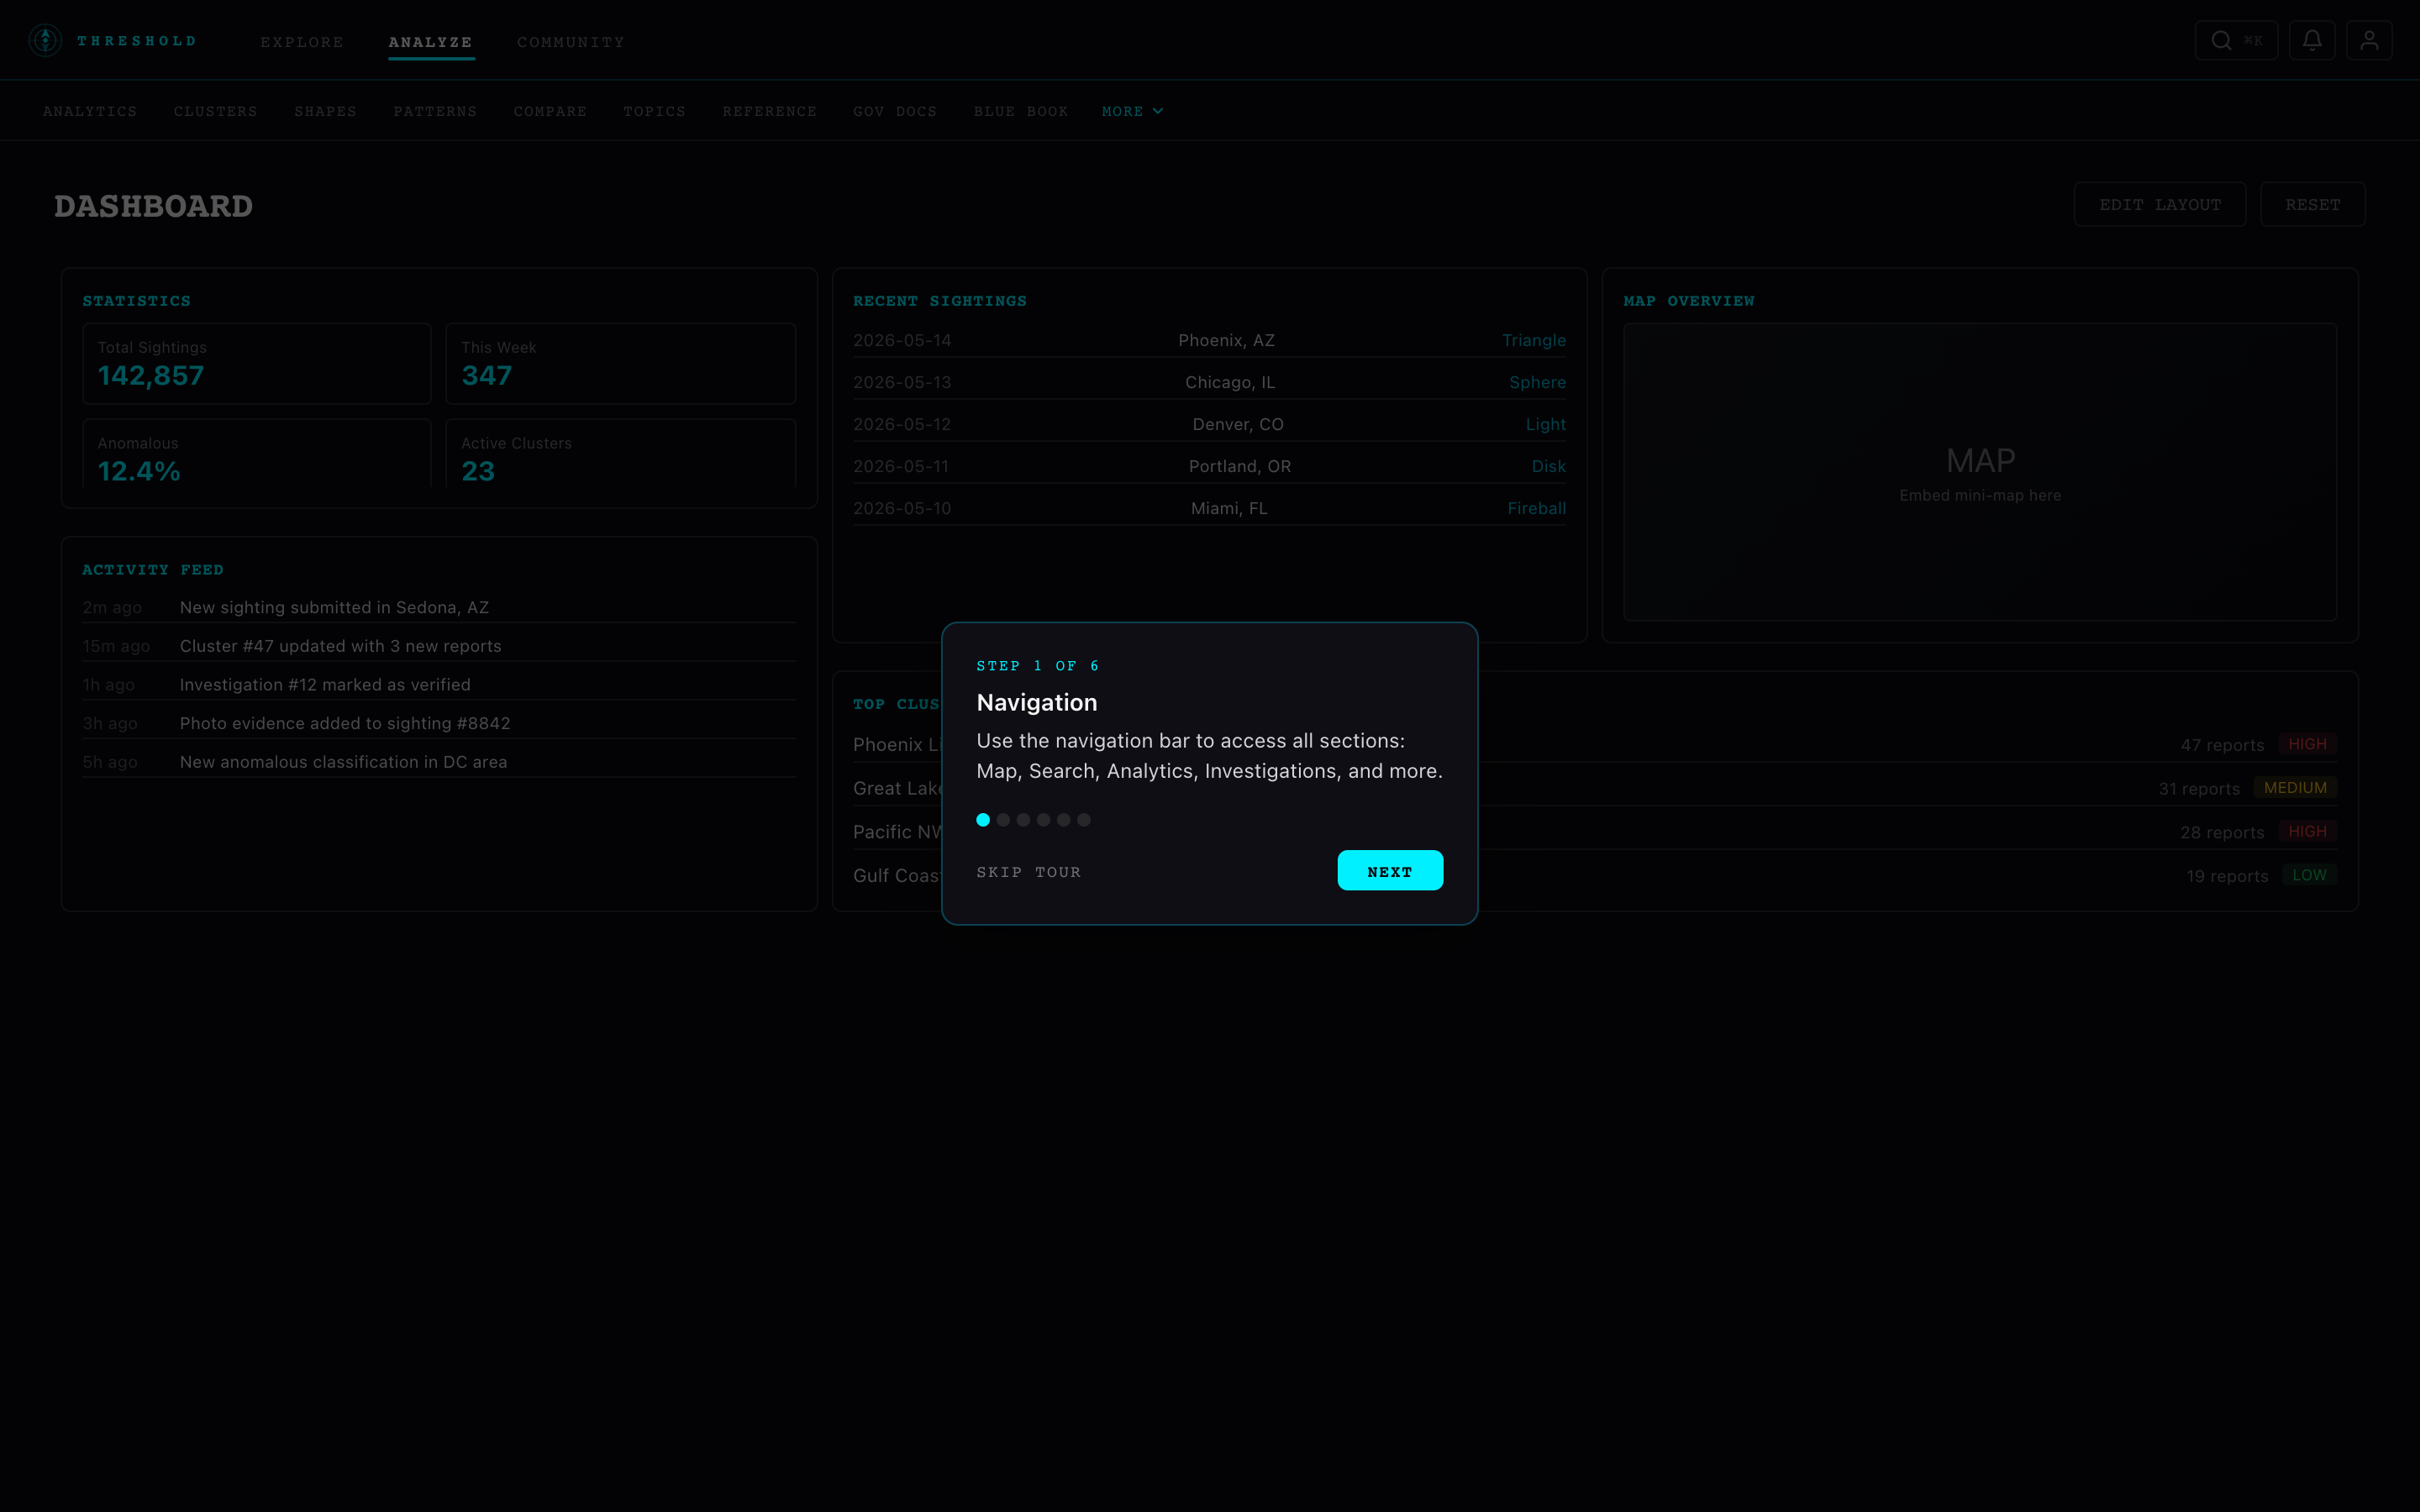2420x1512 pixels.
Task: Open Blue Book sub-navigation item
Action: [1021, 111]
